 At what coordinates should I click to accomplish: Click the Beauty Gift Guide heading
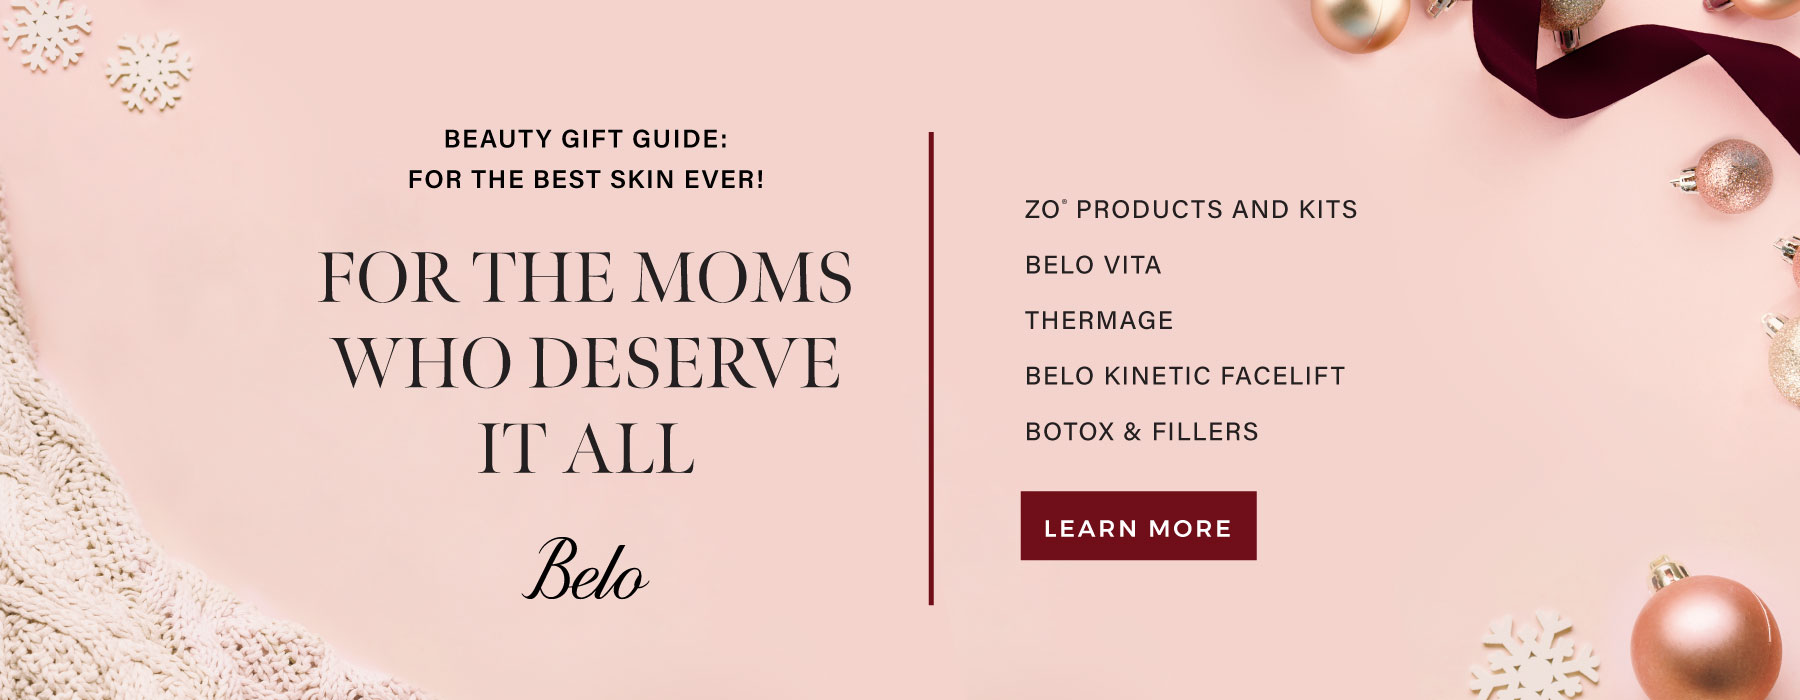(586, 139)
